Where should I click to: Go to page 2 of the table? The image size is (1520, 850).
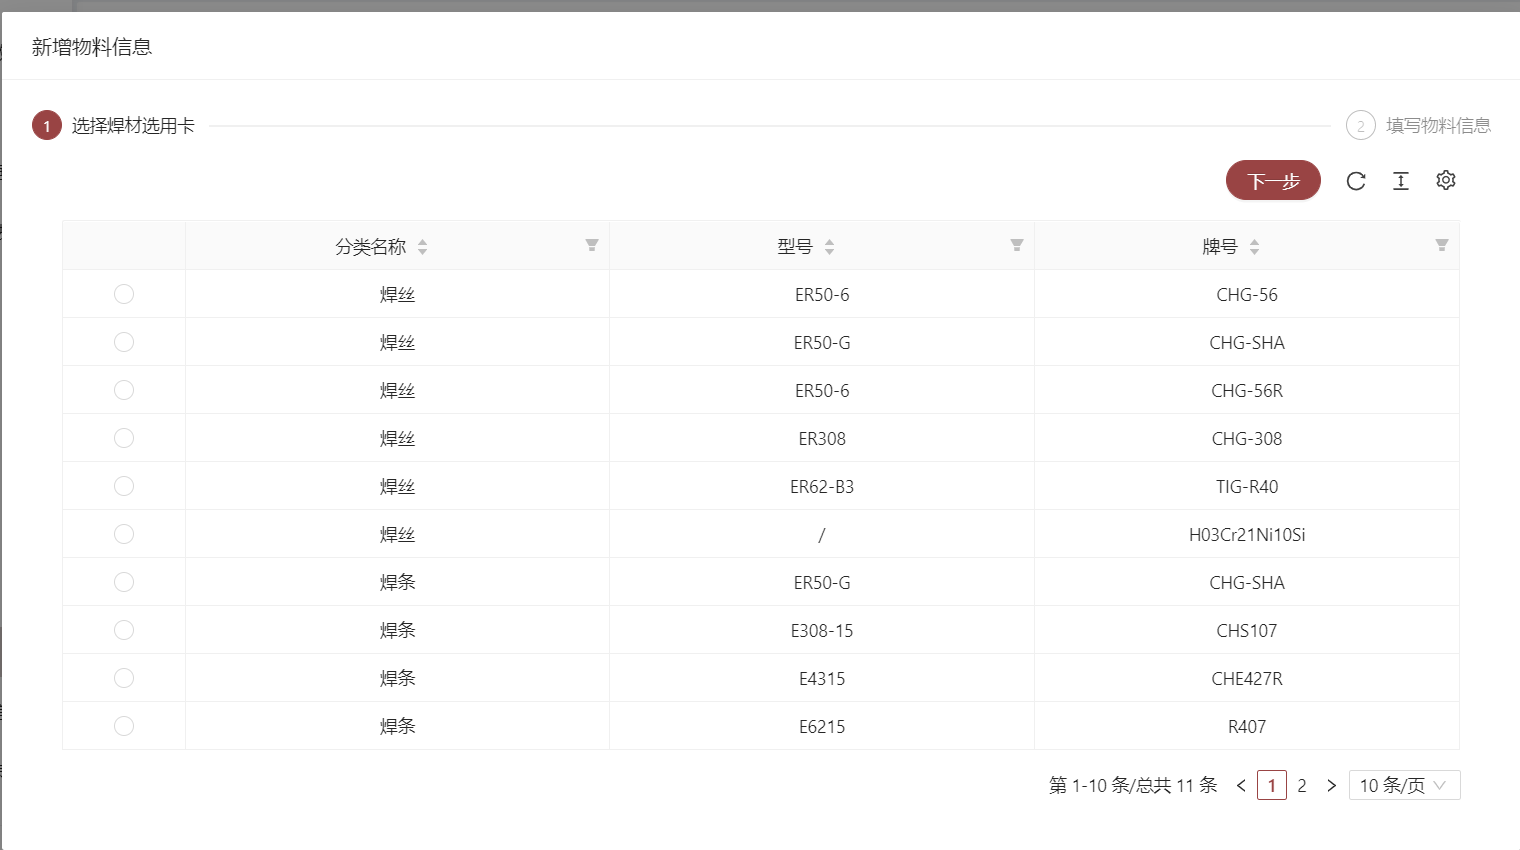point(1302,786)
